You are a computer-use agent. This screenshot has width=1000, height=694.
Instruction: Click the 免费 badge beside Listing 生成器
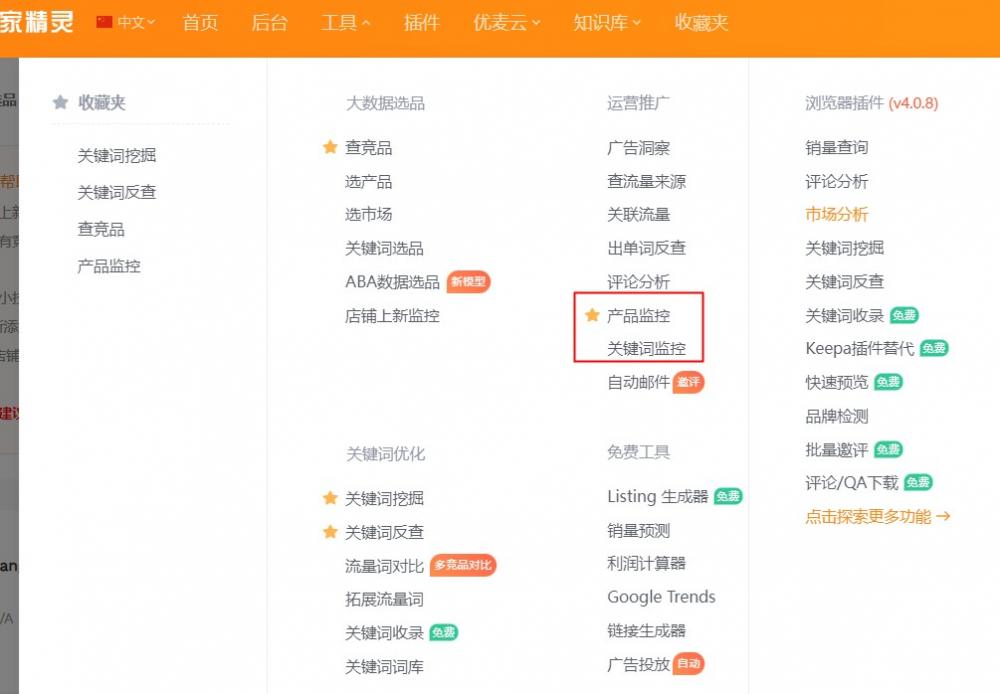pos(728,497)
